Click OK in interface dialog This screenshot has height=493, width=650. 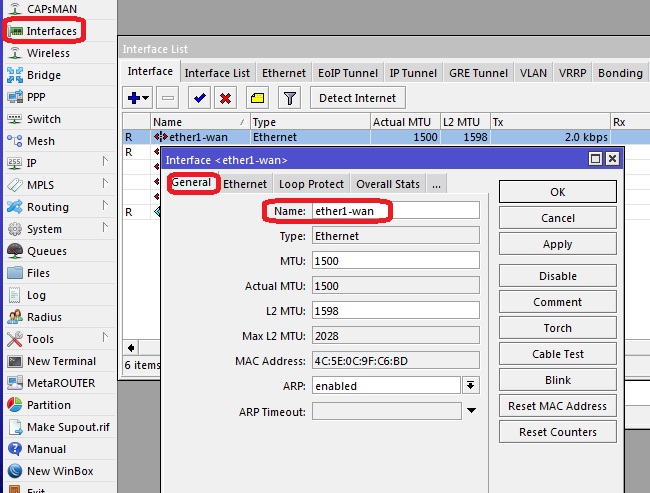coord(558,192)
